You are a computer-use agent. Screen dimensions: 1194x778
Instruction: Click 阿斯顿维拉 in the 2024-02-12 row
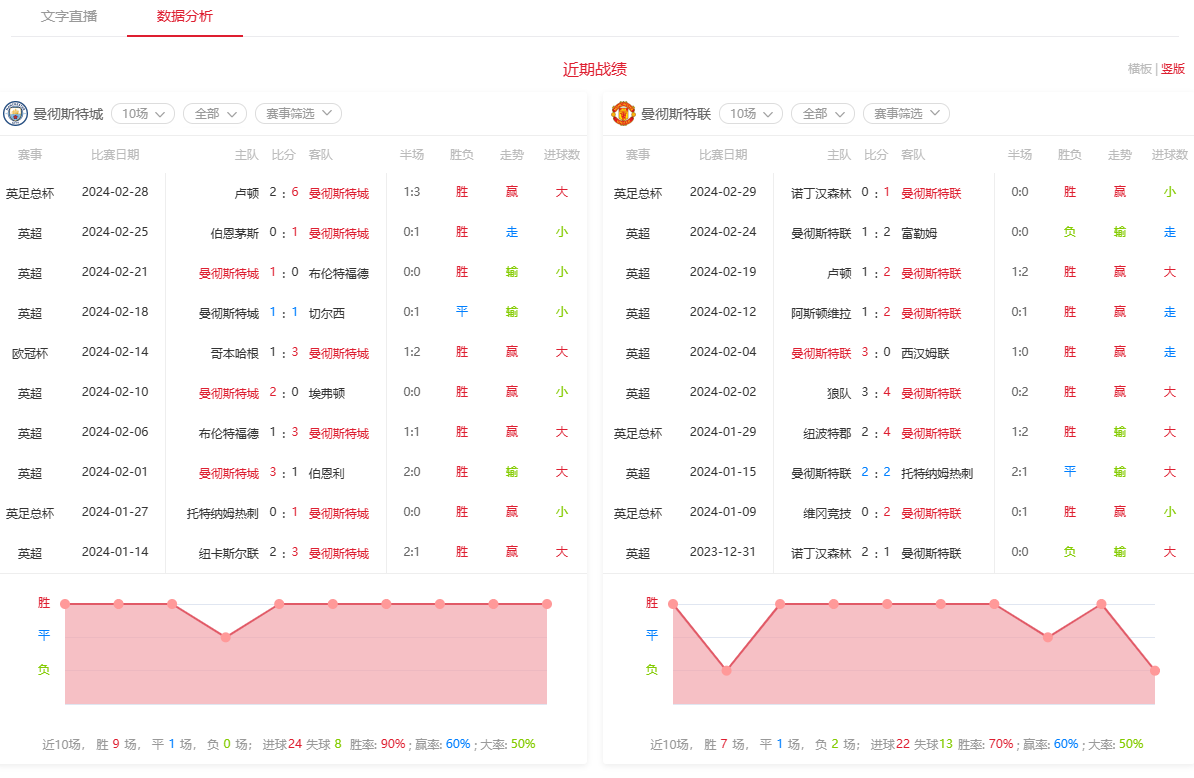821,313
